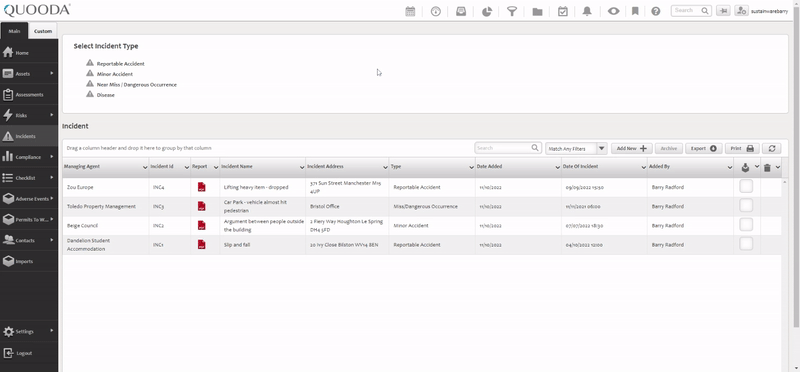Screen dimensions: 800x372
Task: Click the pin icon button beside top search
Action: pos(723,11)
